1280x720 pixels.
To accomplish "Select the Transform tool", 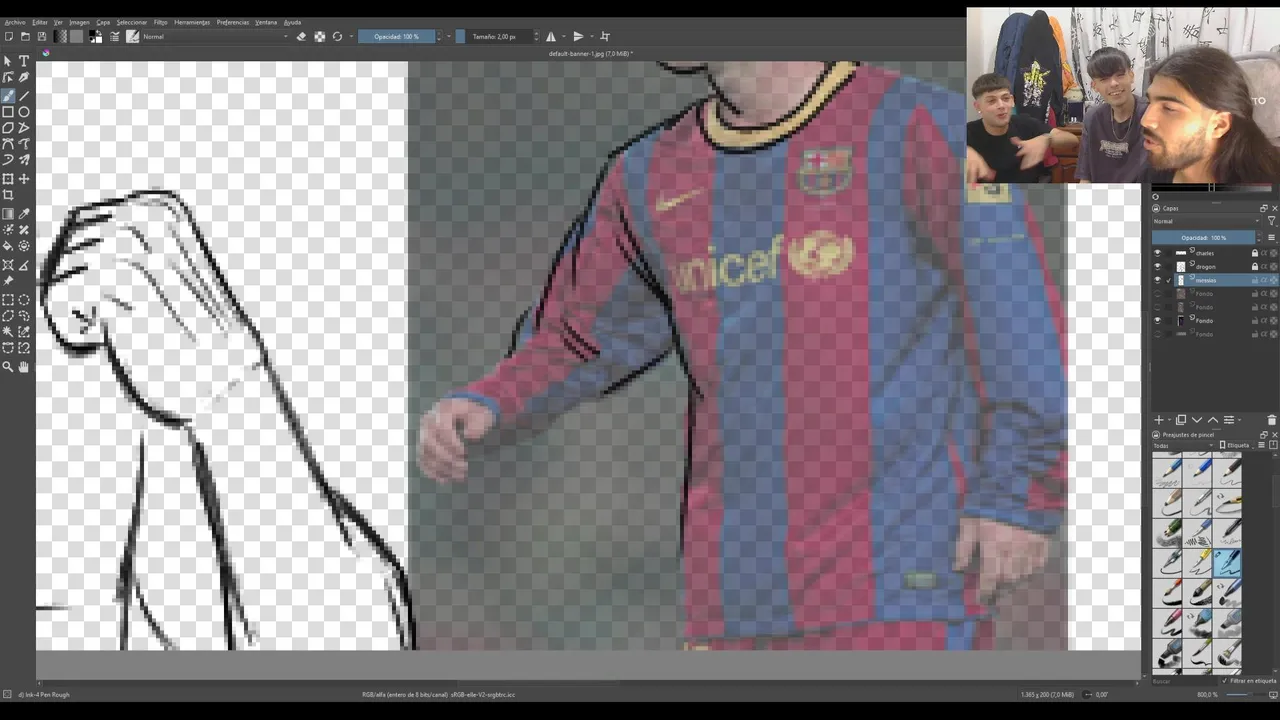I will pyautogui.click(x=8, y=179).
